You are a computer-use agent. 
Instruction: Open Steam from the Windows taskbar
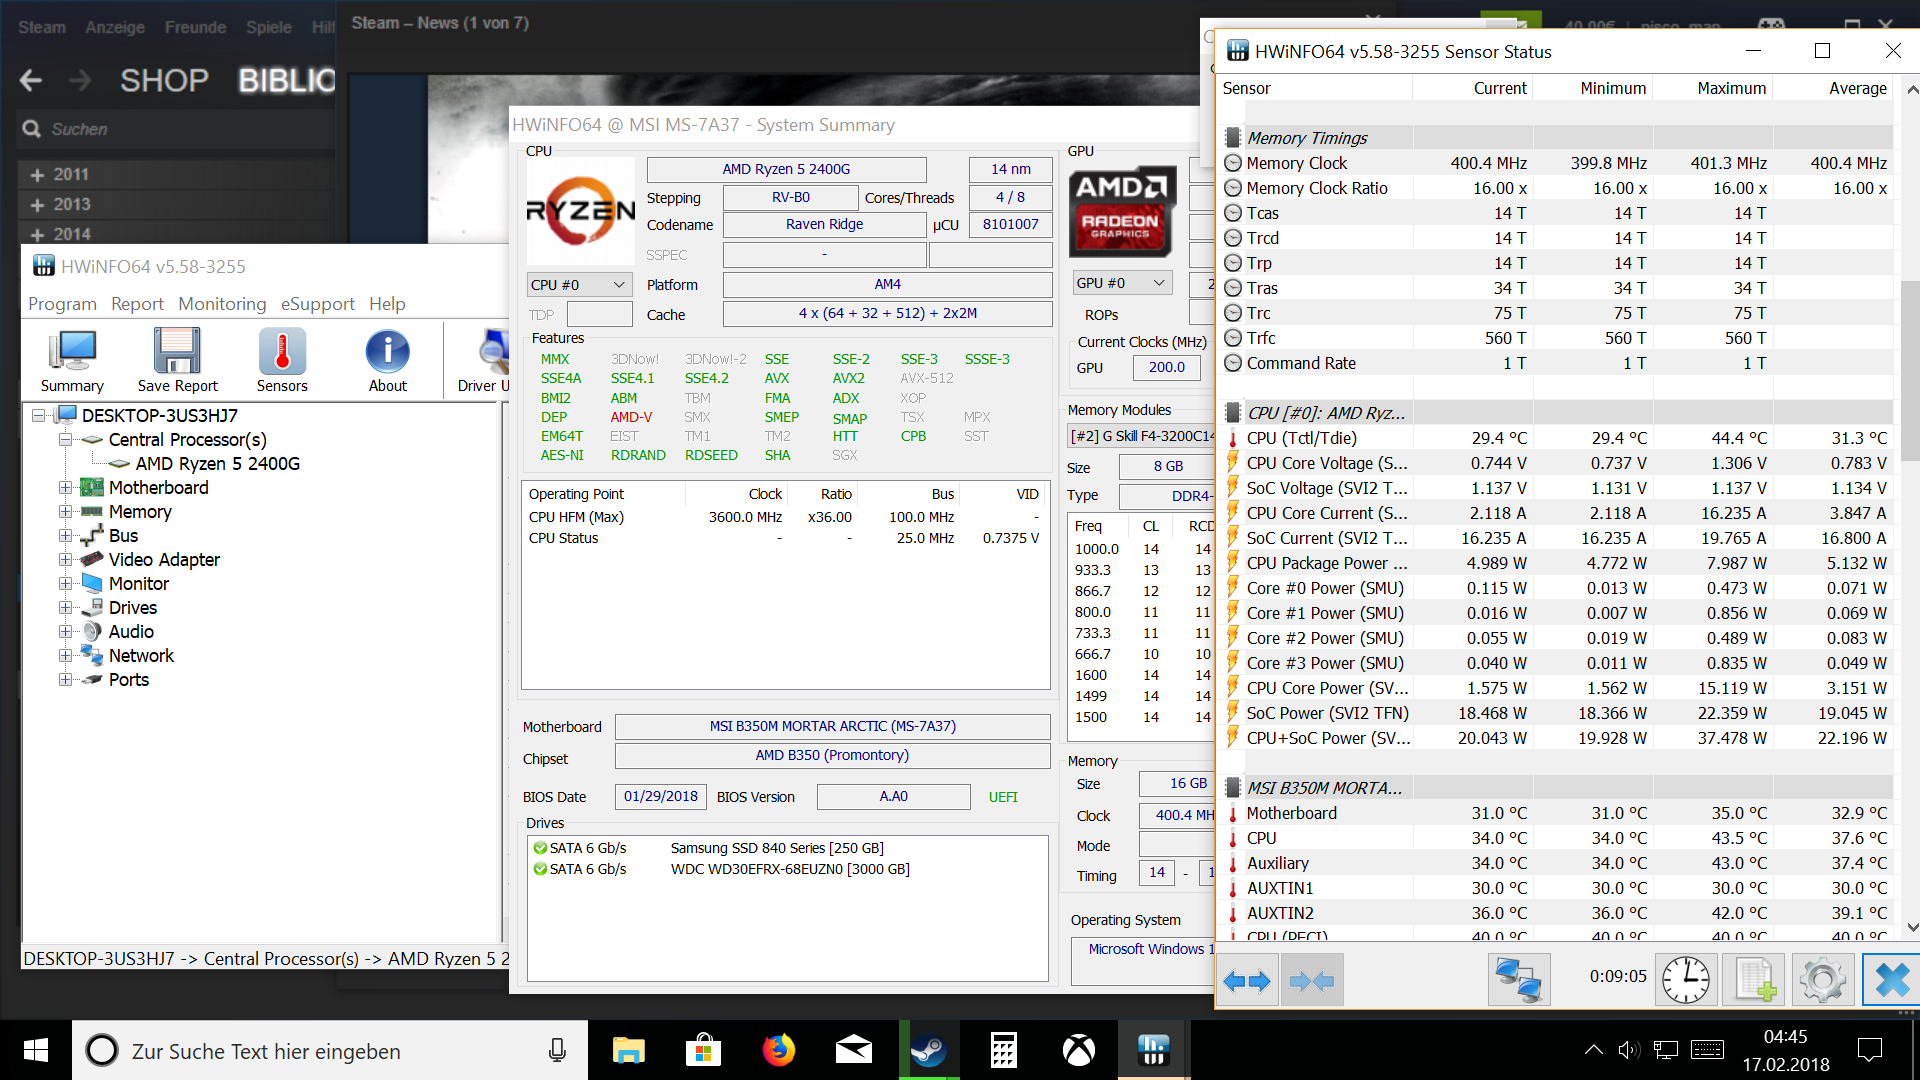(928, 1051)
